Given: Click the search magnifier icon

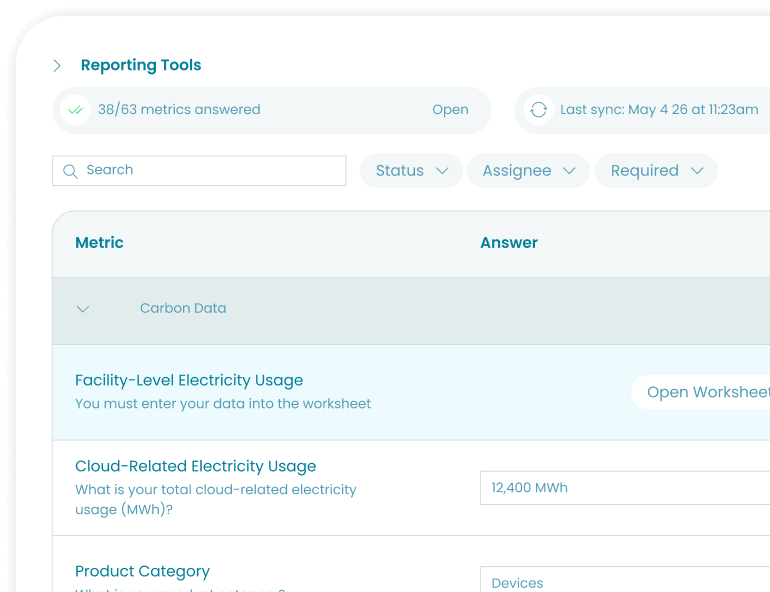Looking at the screenshot, I should [x=70, y=171].
